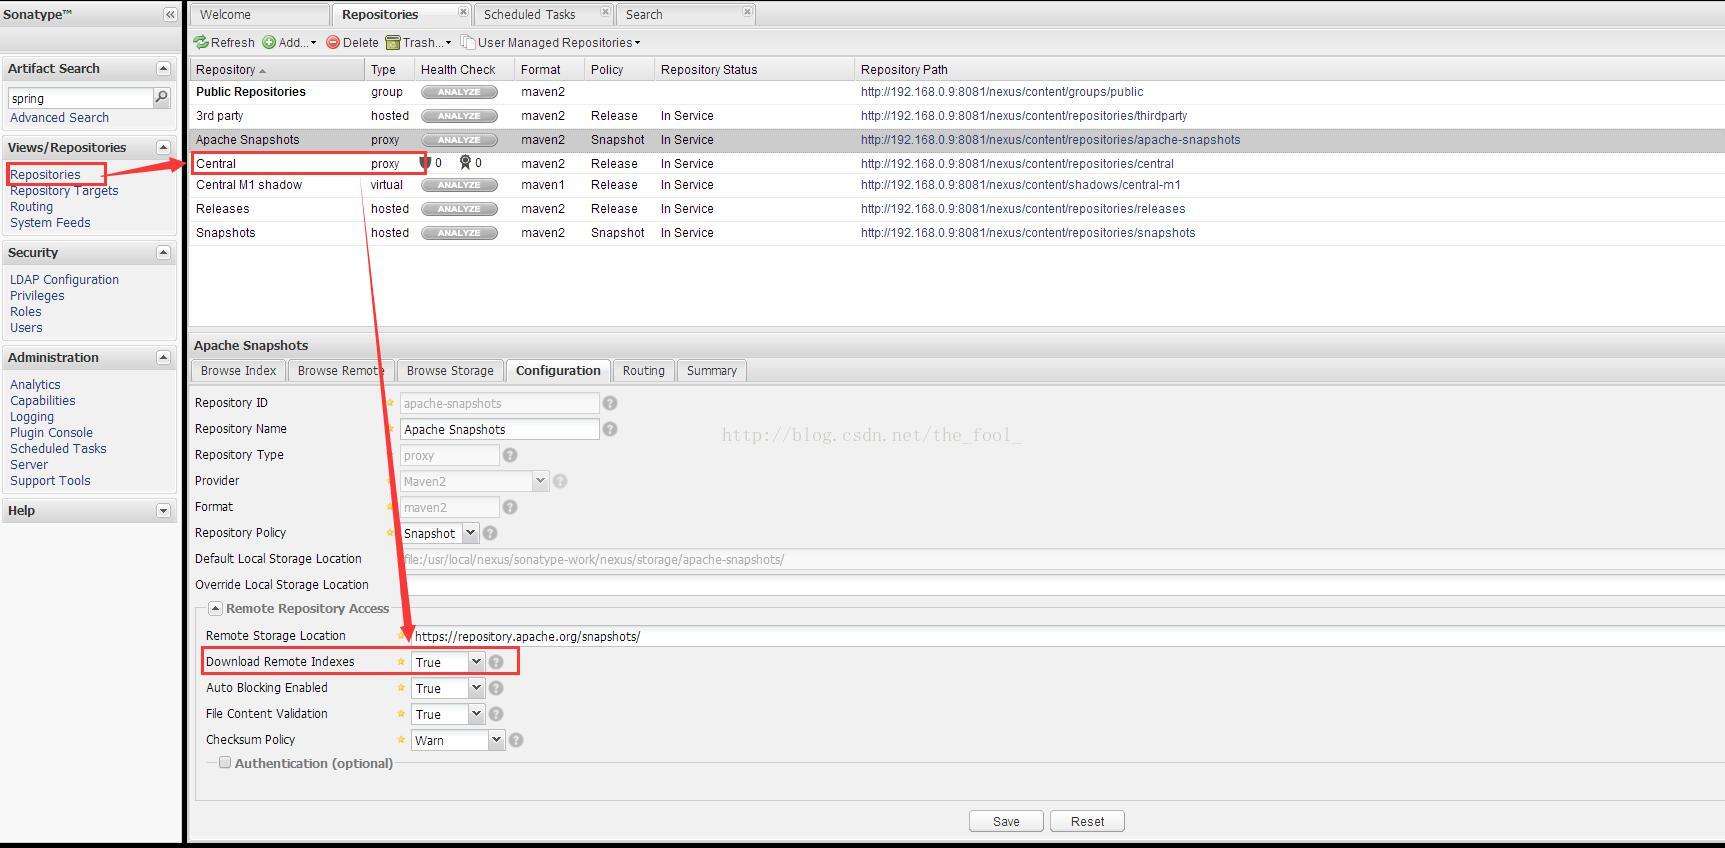Show help for Repository Name field
Screen dimensions: 1725x848
click(x=610, y=429)
